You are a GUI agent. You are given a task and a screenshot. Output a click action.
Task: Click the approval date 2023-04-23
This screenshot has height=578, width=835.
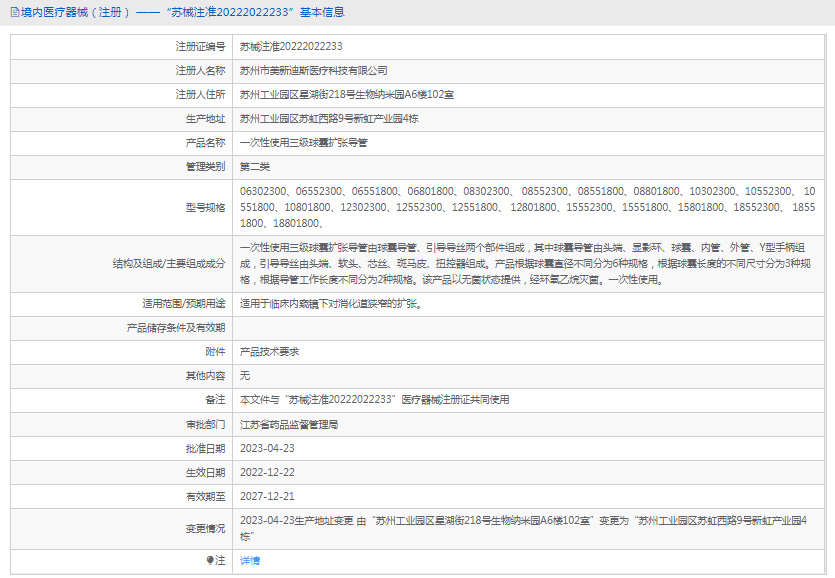tap(267, 448)
